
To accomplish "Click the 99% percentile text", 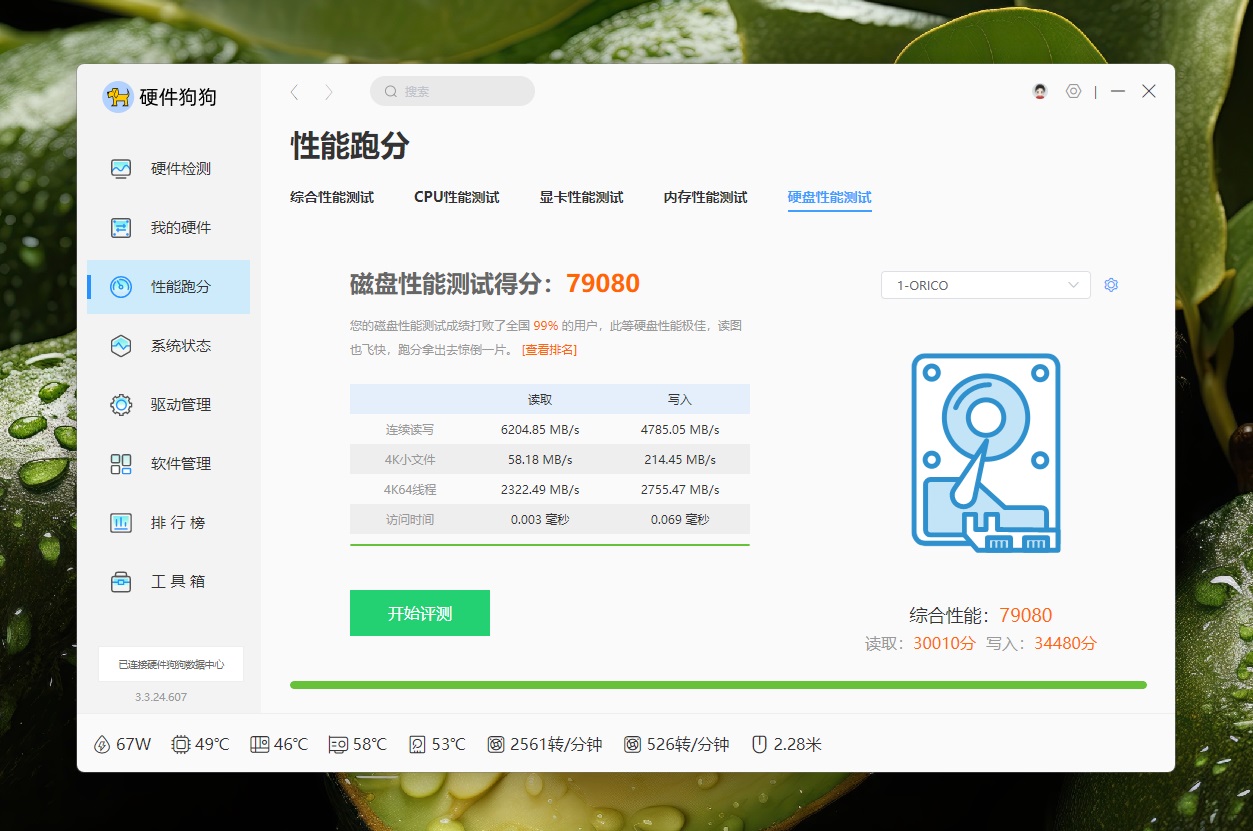I will (546, 326).
